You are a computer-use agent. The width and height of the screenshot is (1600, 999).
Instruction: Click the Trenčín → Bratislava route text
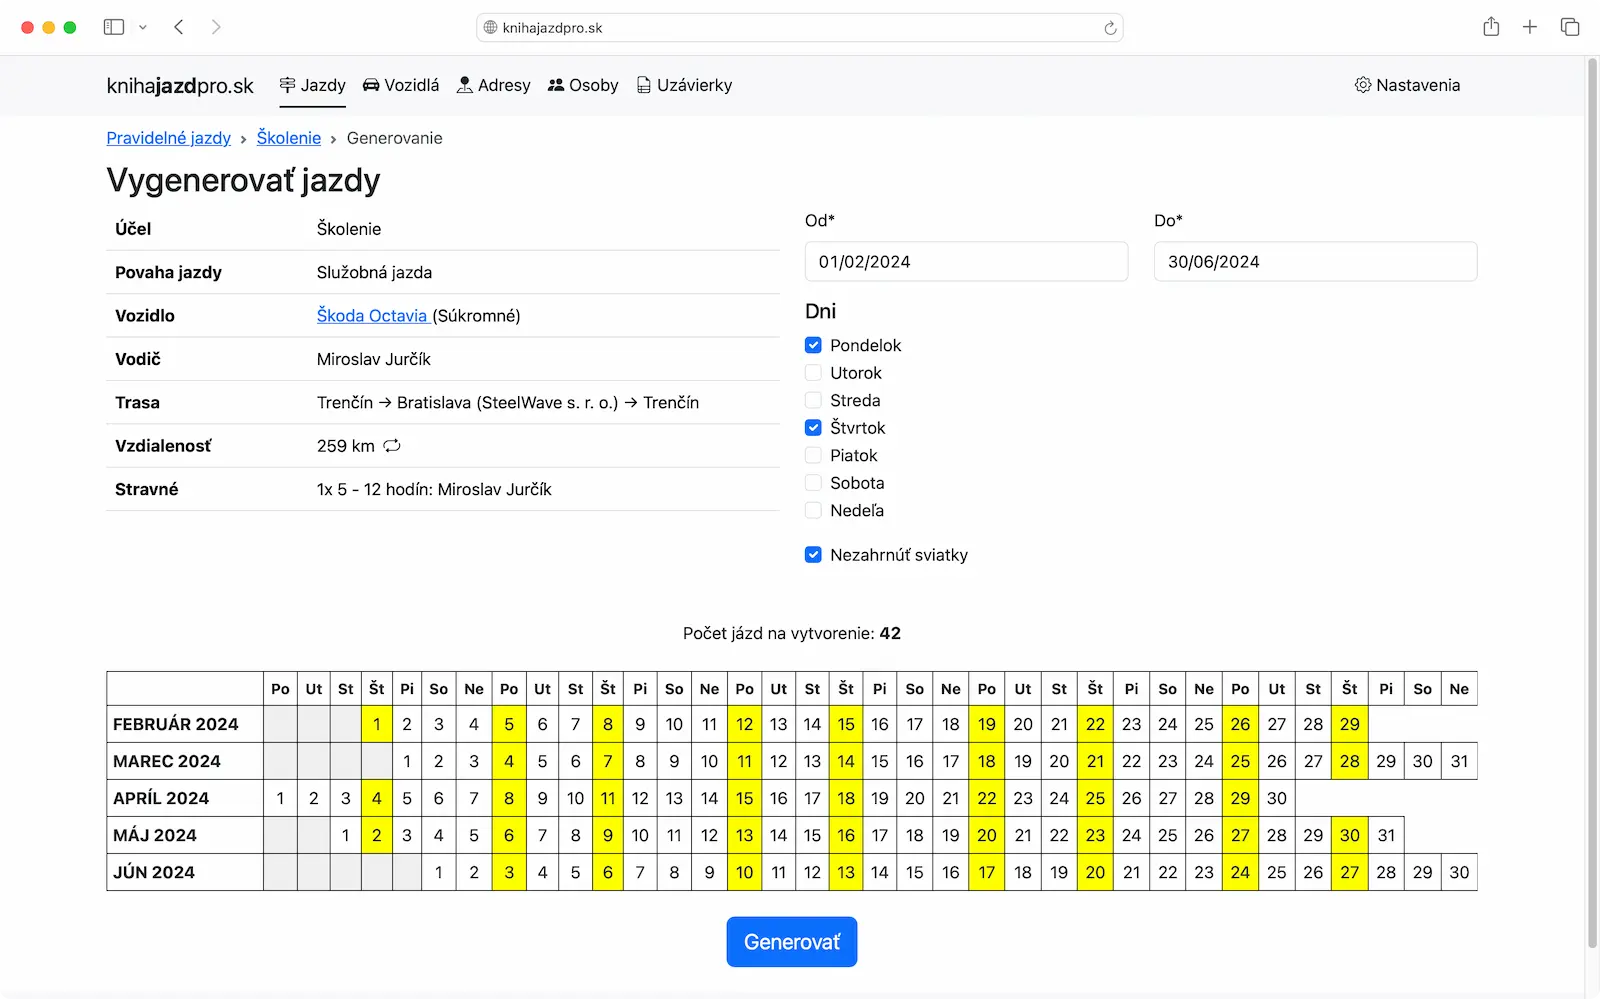(508, 403)
